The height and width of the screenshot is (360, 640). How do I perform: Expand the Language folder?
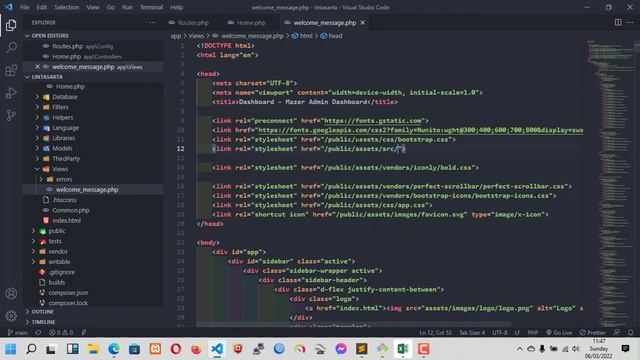tap(65, 128)
